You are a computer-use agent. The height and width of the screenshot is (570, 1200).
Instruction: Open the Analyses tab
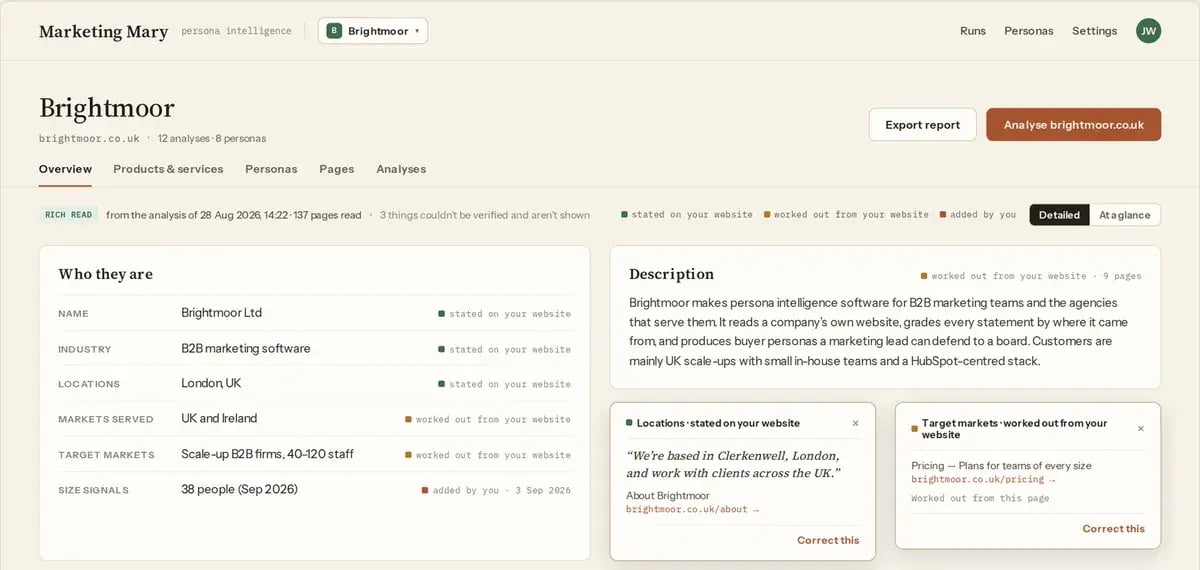point(401,169)
